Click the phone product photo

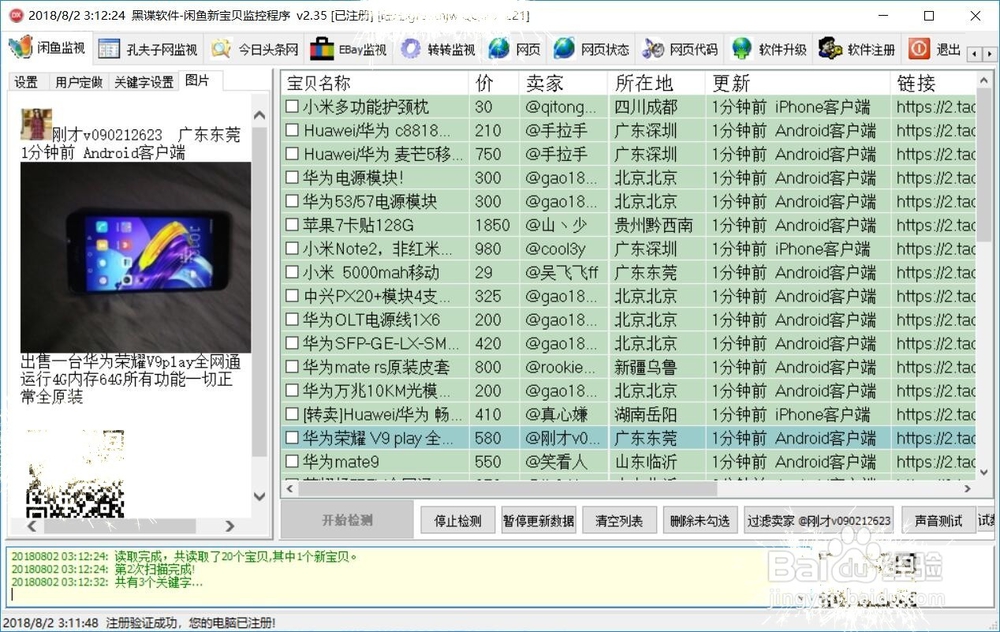click(136, 258)
